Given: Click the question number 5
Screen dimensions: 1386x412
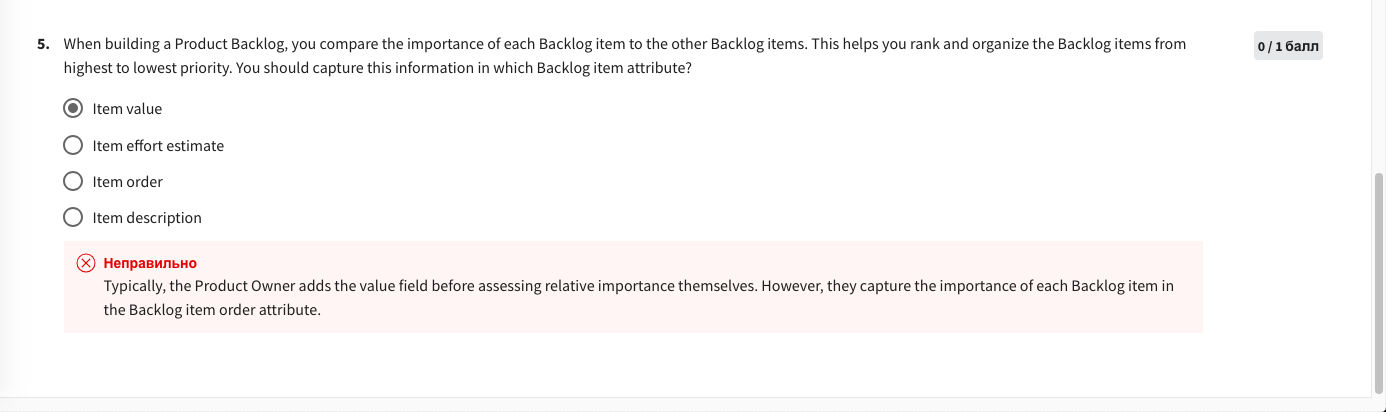Looking at the screenshot, I should coord(43,44).
